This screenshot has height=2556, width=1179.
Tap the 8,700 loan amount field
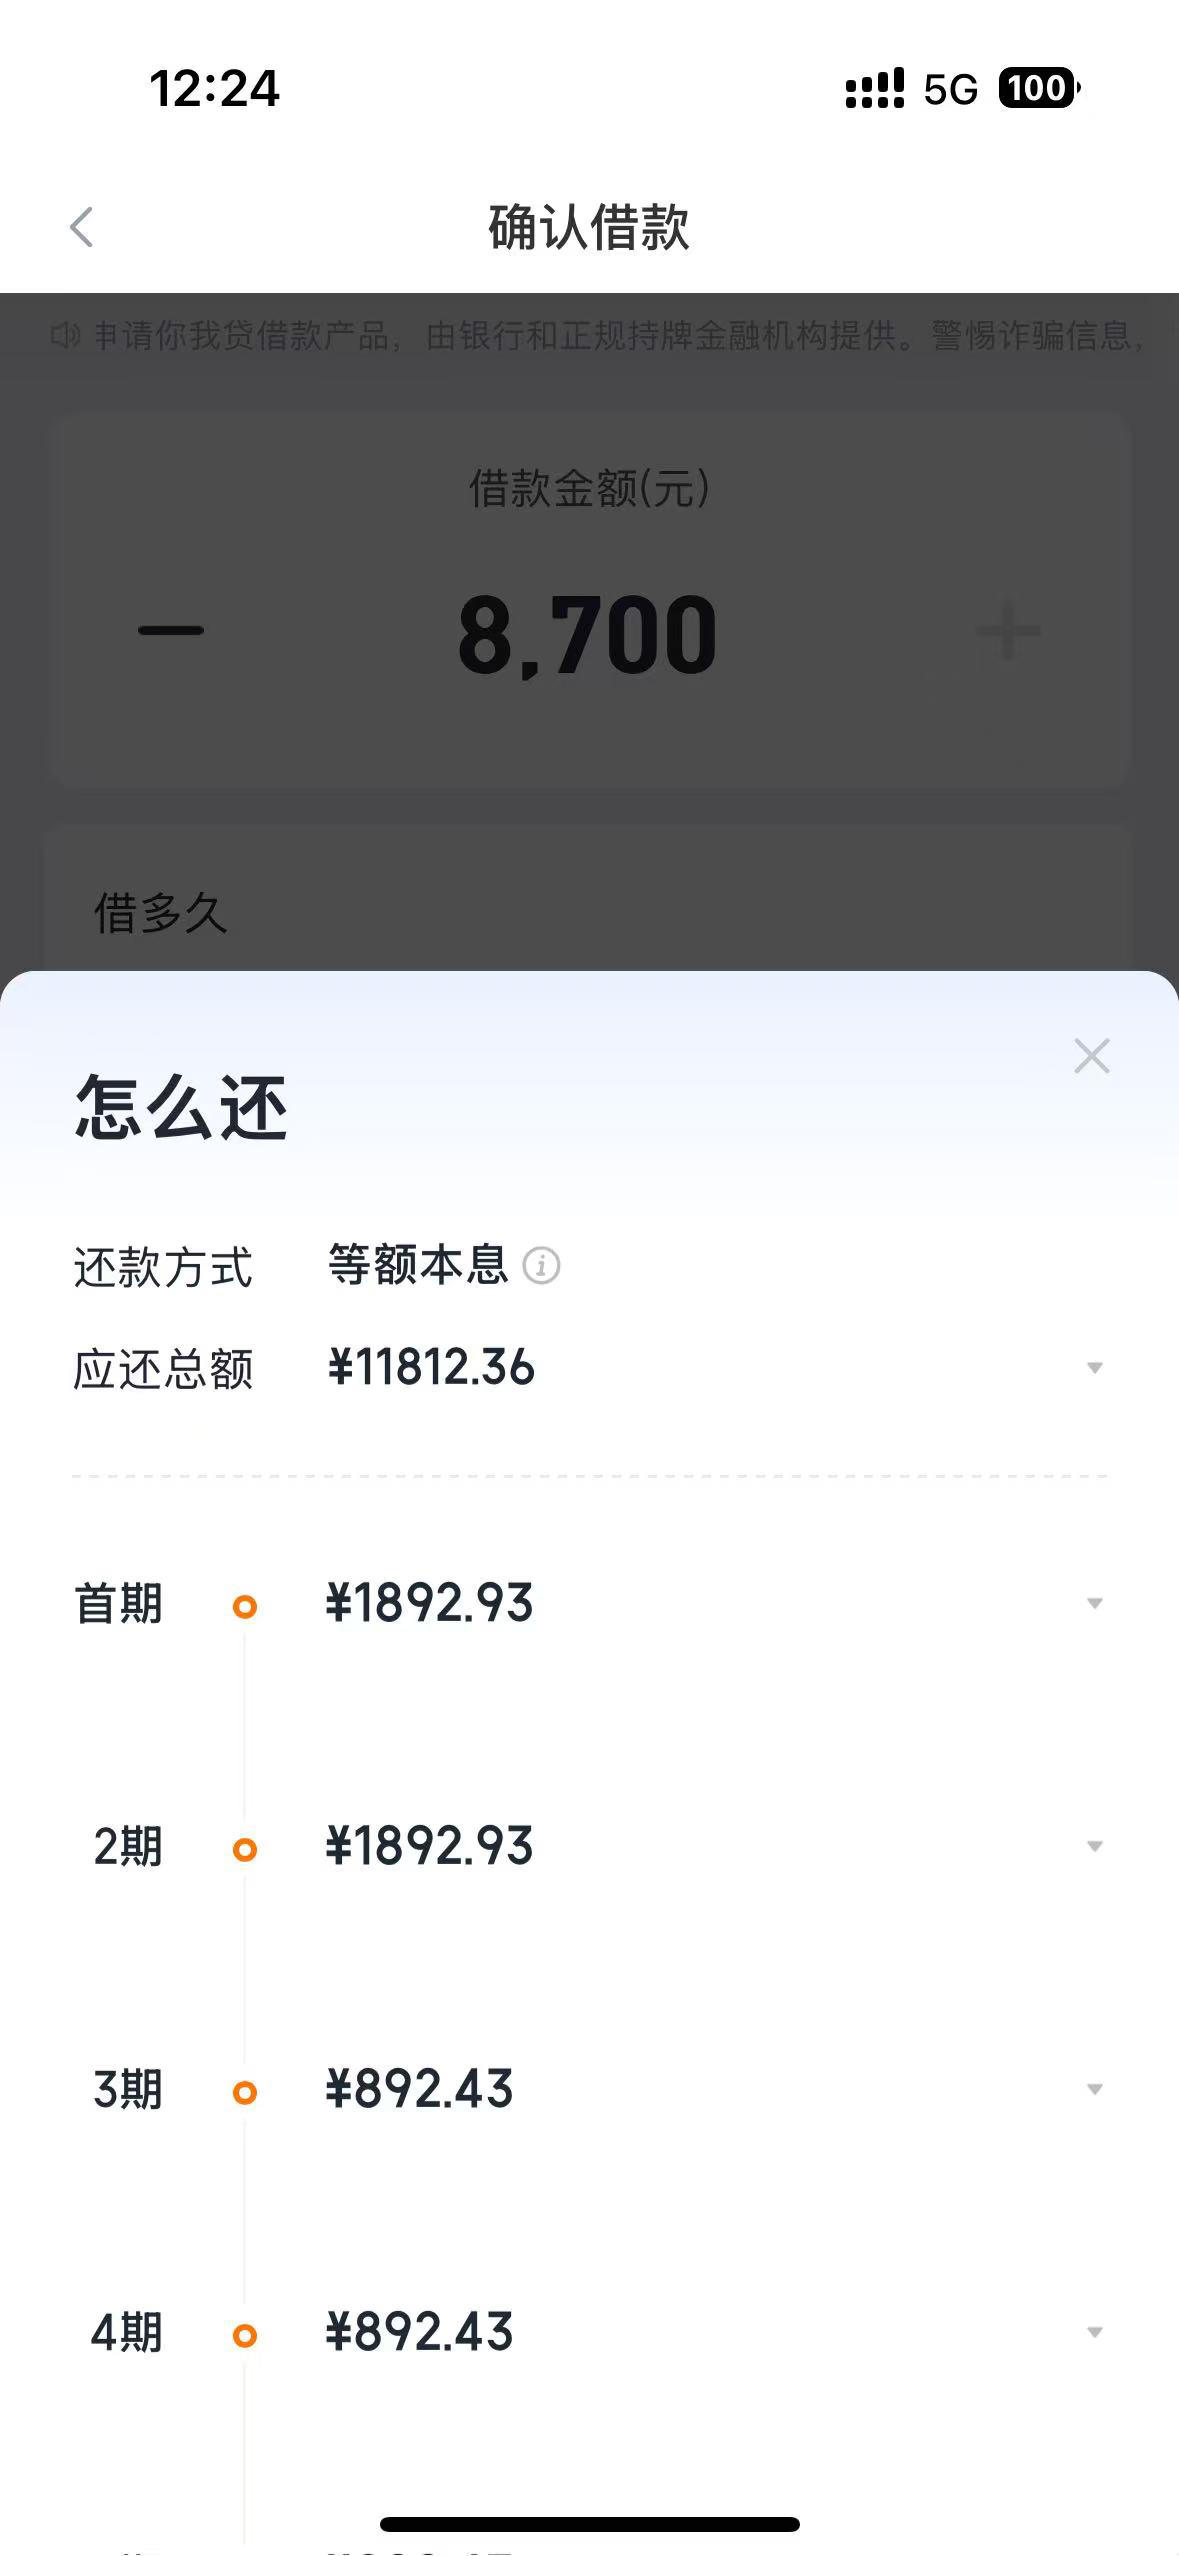[587, 635]
